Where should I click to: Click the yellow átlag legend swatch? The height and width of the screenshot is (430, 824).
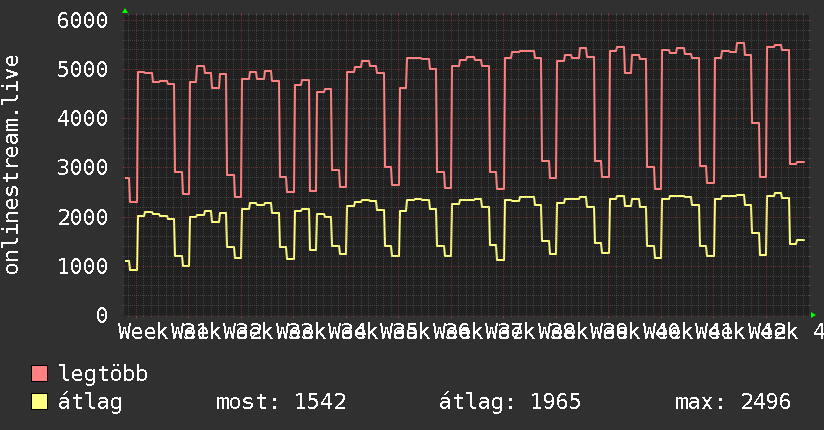(40, 402)
